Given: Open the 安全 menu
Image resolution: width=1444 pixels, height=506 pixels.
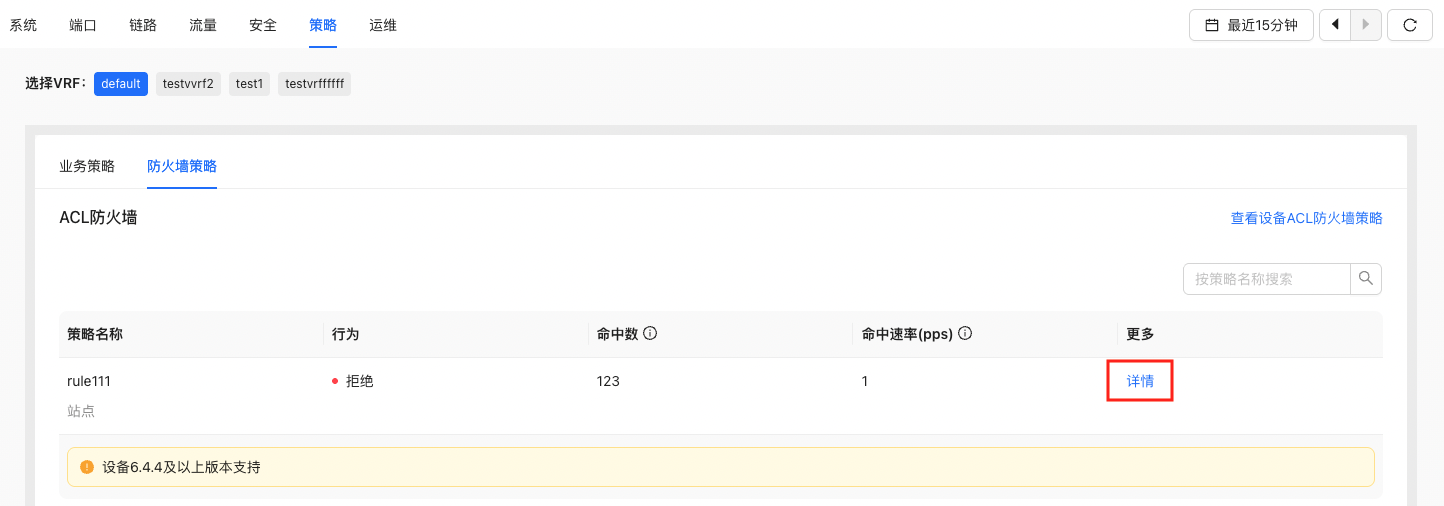Looking at the screenshot, I should coord(263,25).
